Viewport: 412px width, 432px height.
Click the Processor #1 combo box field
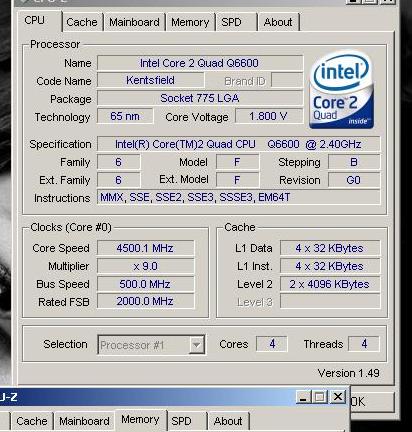pyautogui.click(x=151, y=345)
